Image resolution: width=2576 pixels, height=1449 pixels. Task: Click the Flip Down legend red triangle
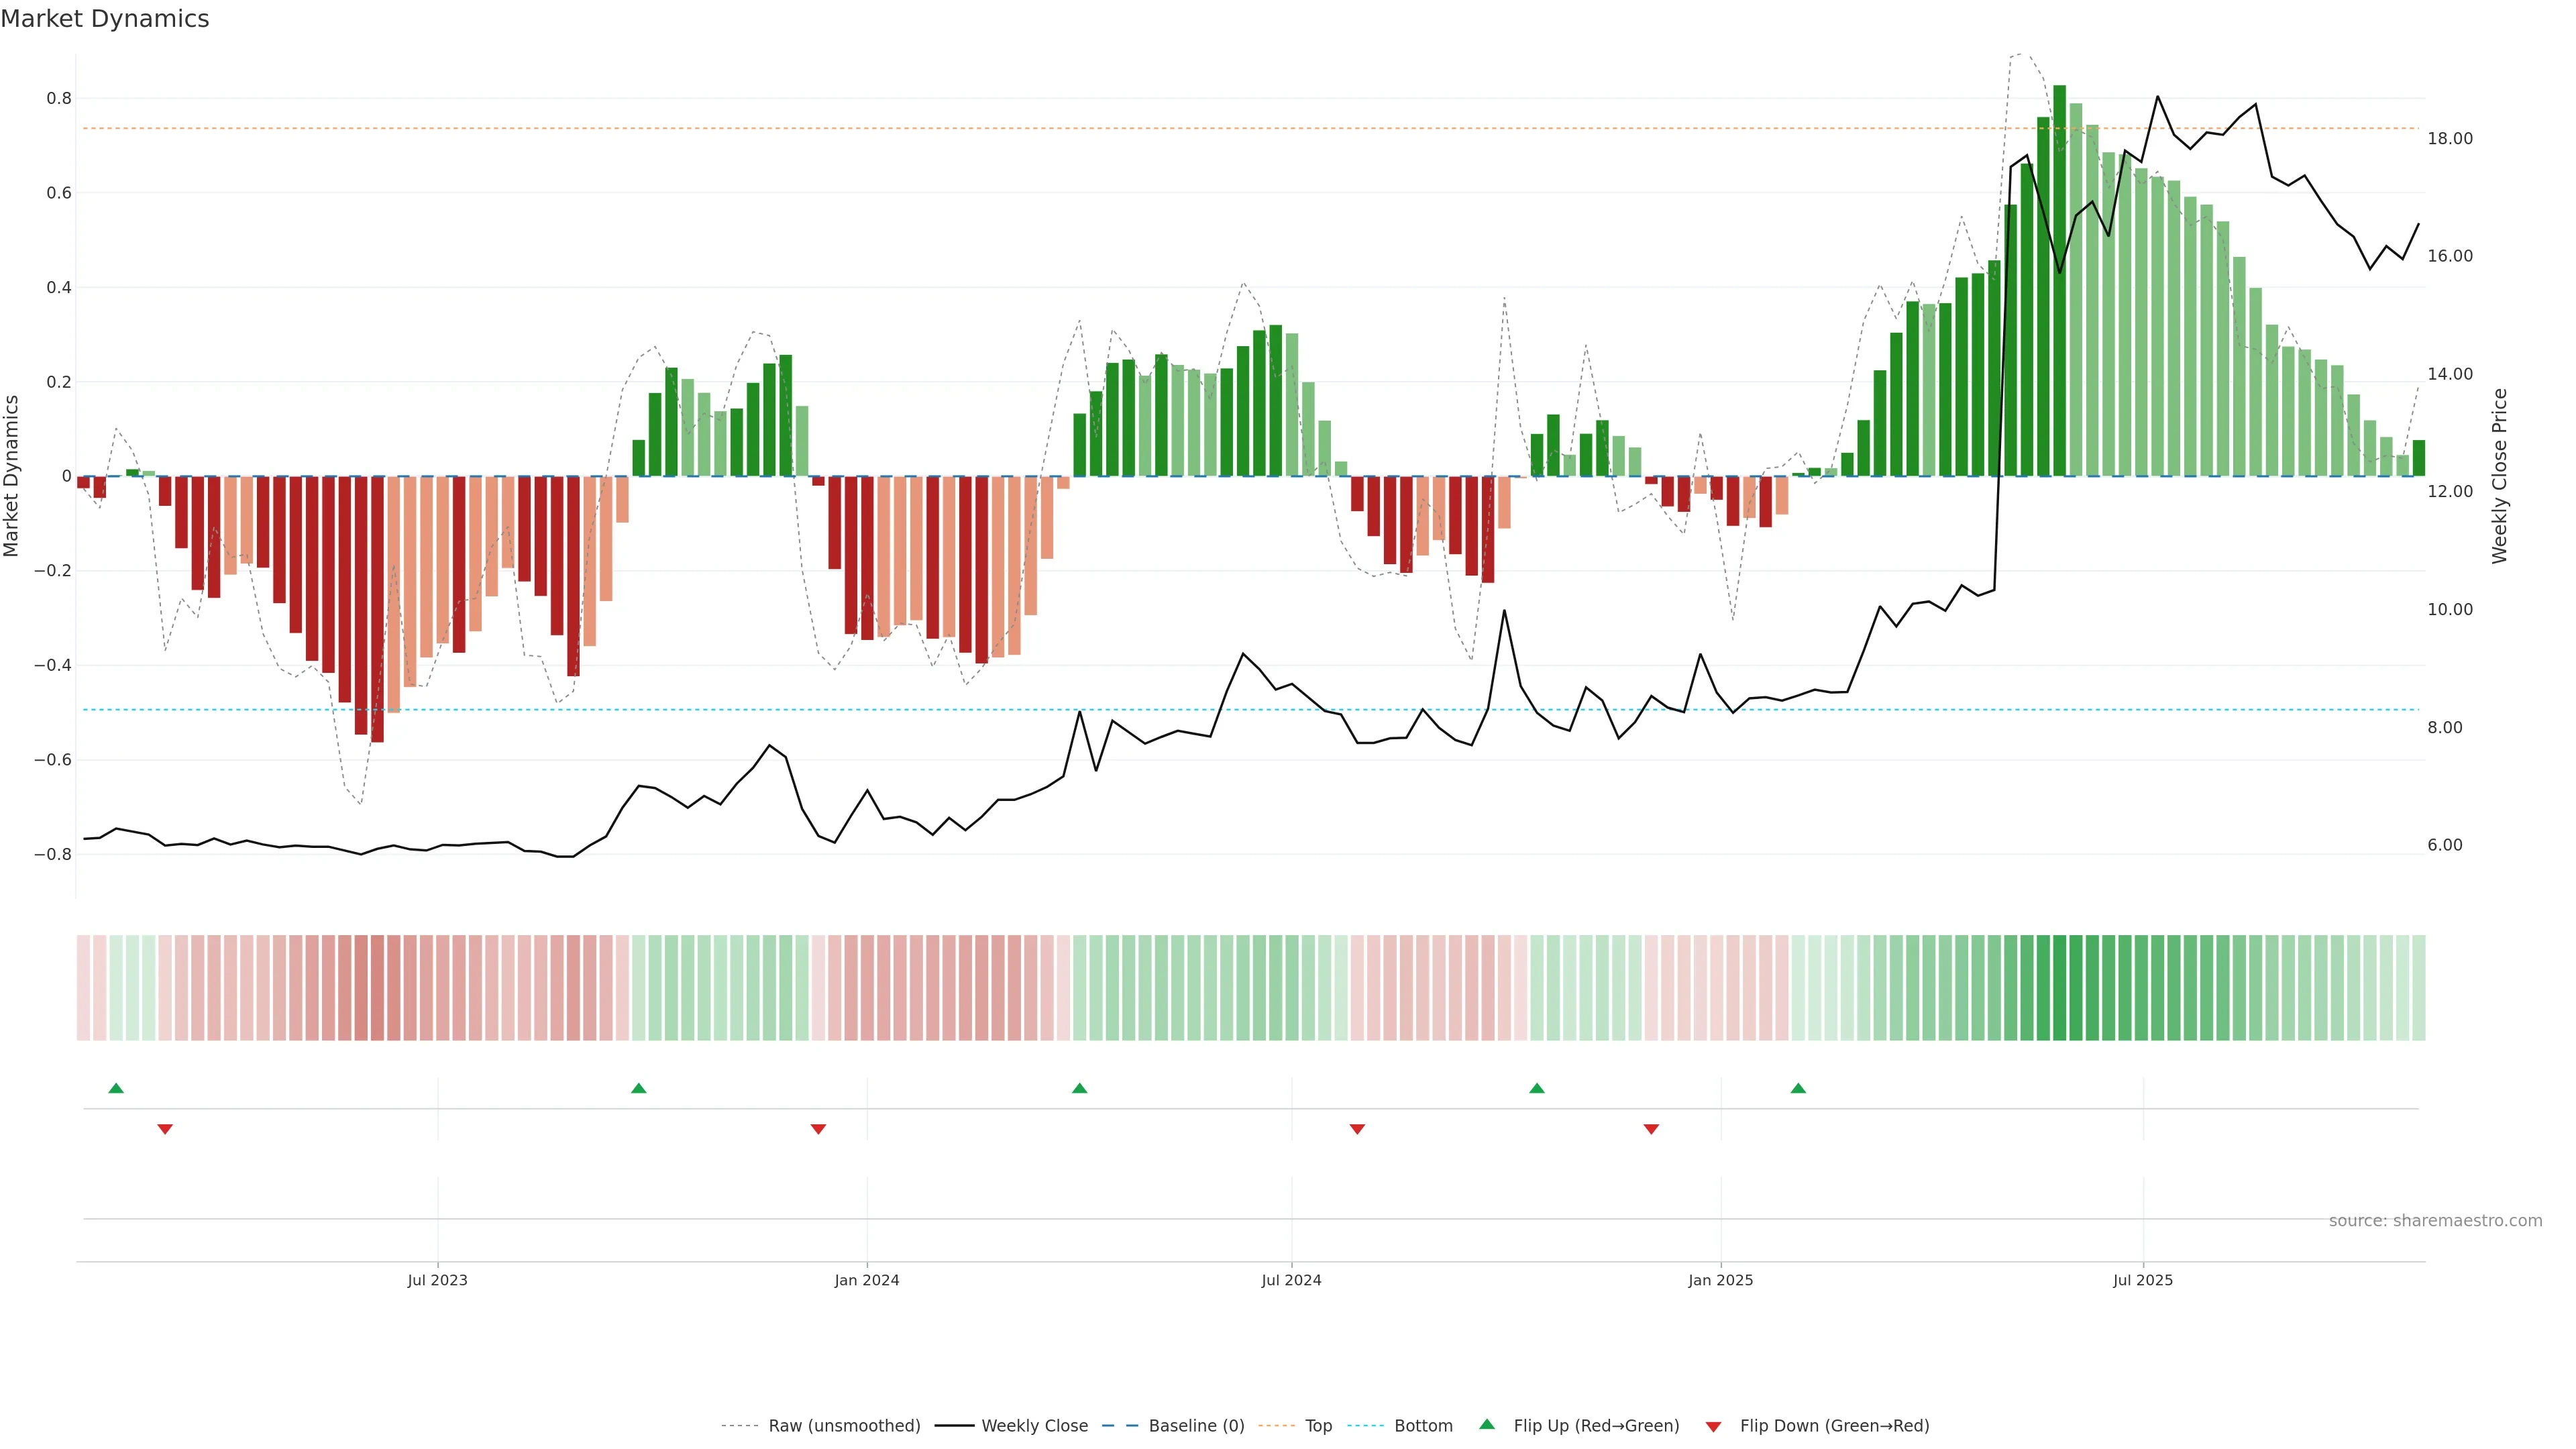[x=1713, y=1427]
